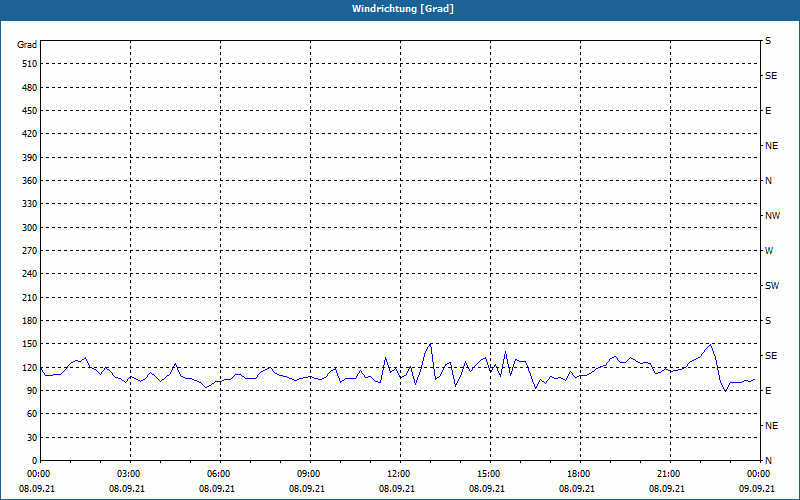Click the NW compass label
The height and width of the screenshot is (500, 800).
(x=772, y=216)
